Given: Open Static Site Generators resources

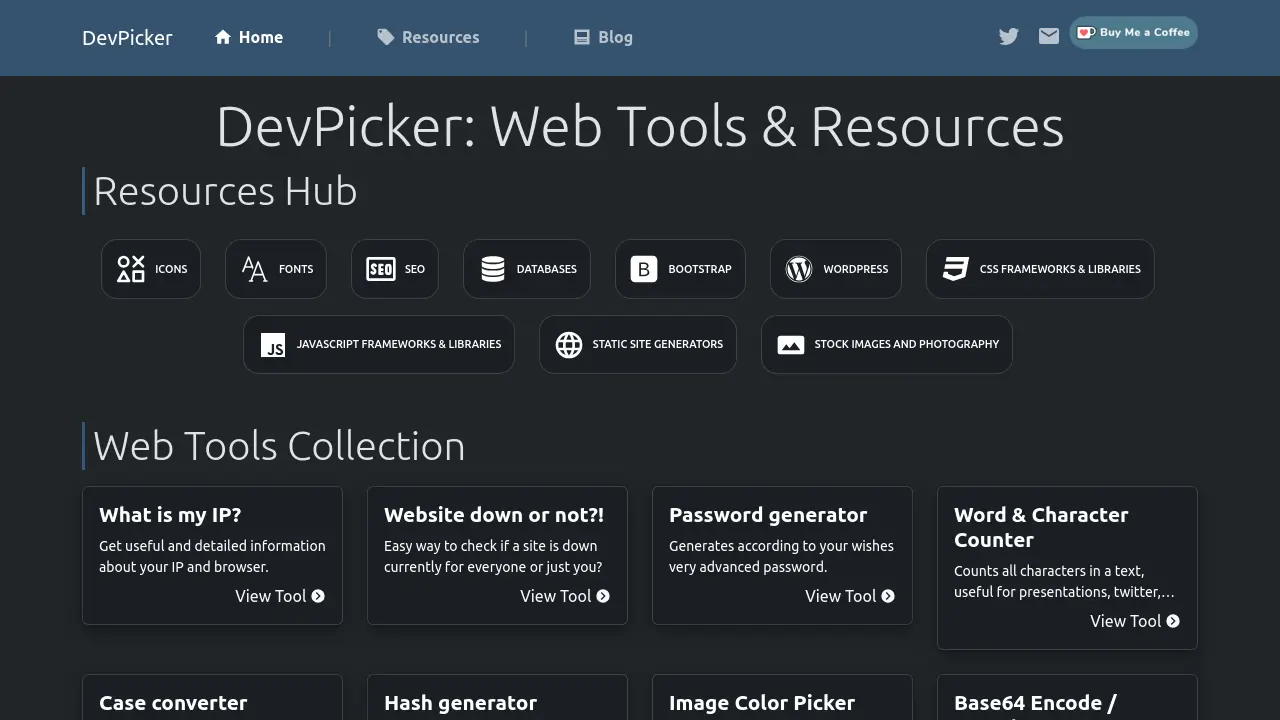Looking at the screenshot, I should point(638,344).
